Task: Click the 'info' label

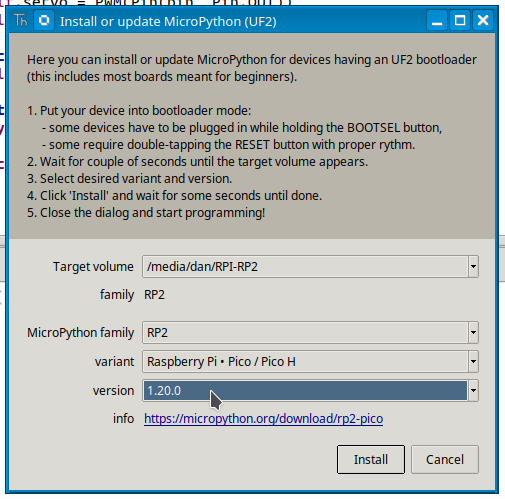Action: coord(123,419)
